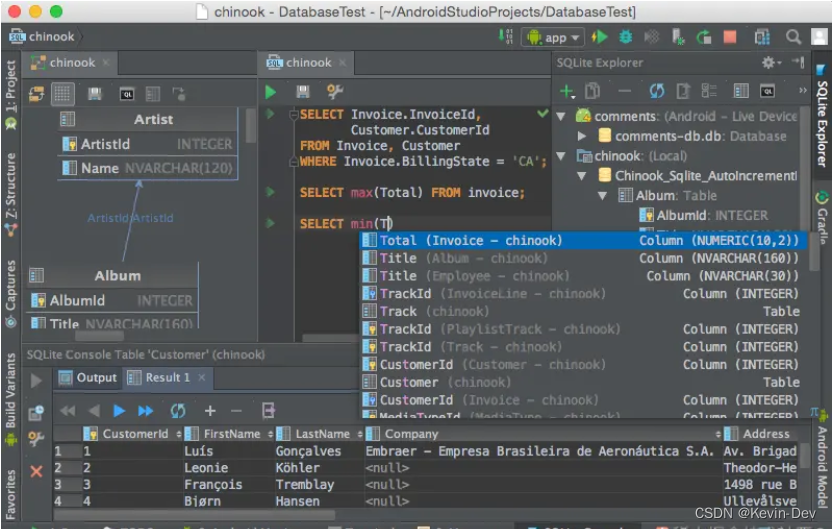Close the chinook SQL console tab

click(343, 63)
